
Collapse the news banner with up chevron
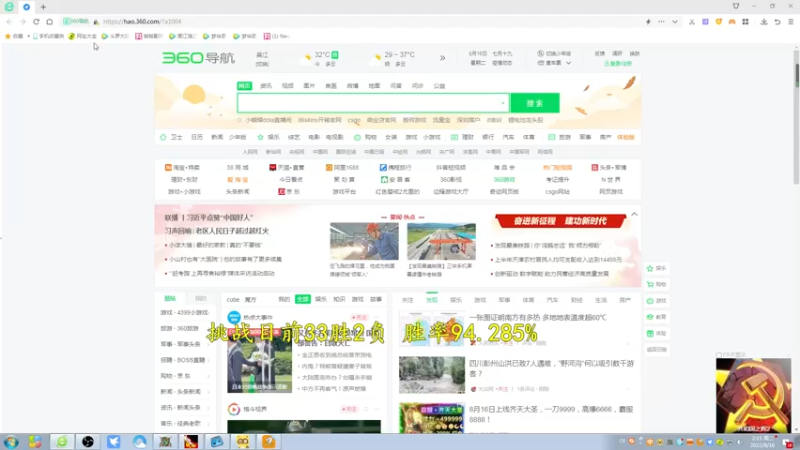pos(634,214)
